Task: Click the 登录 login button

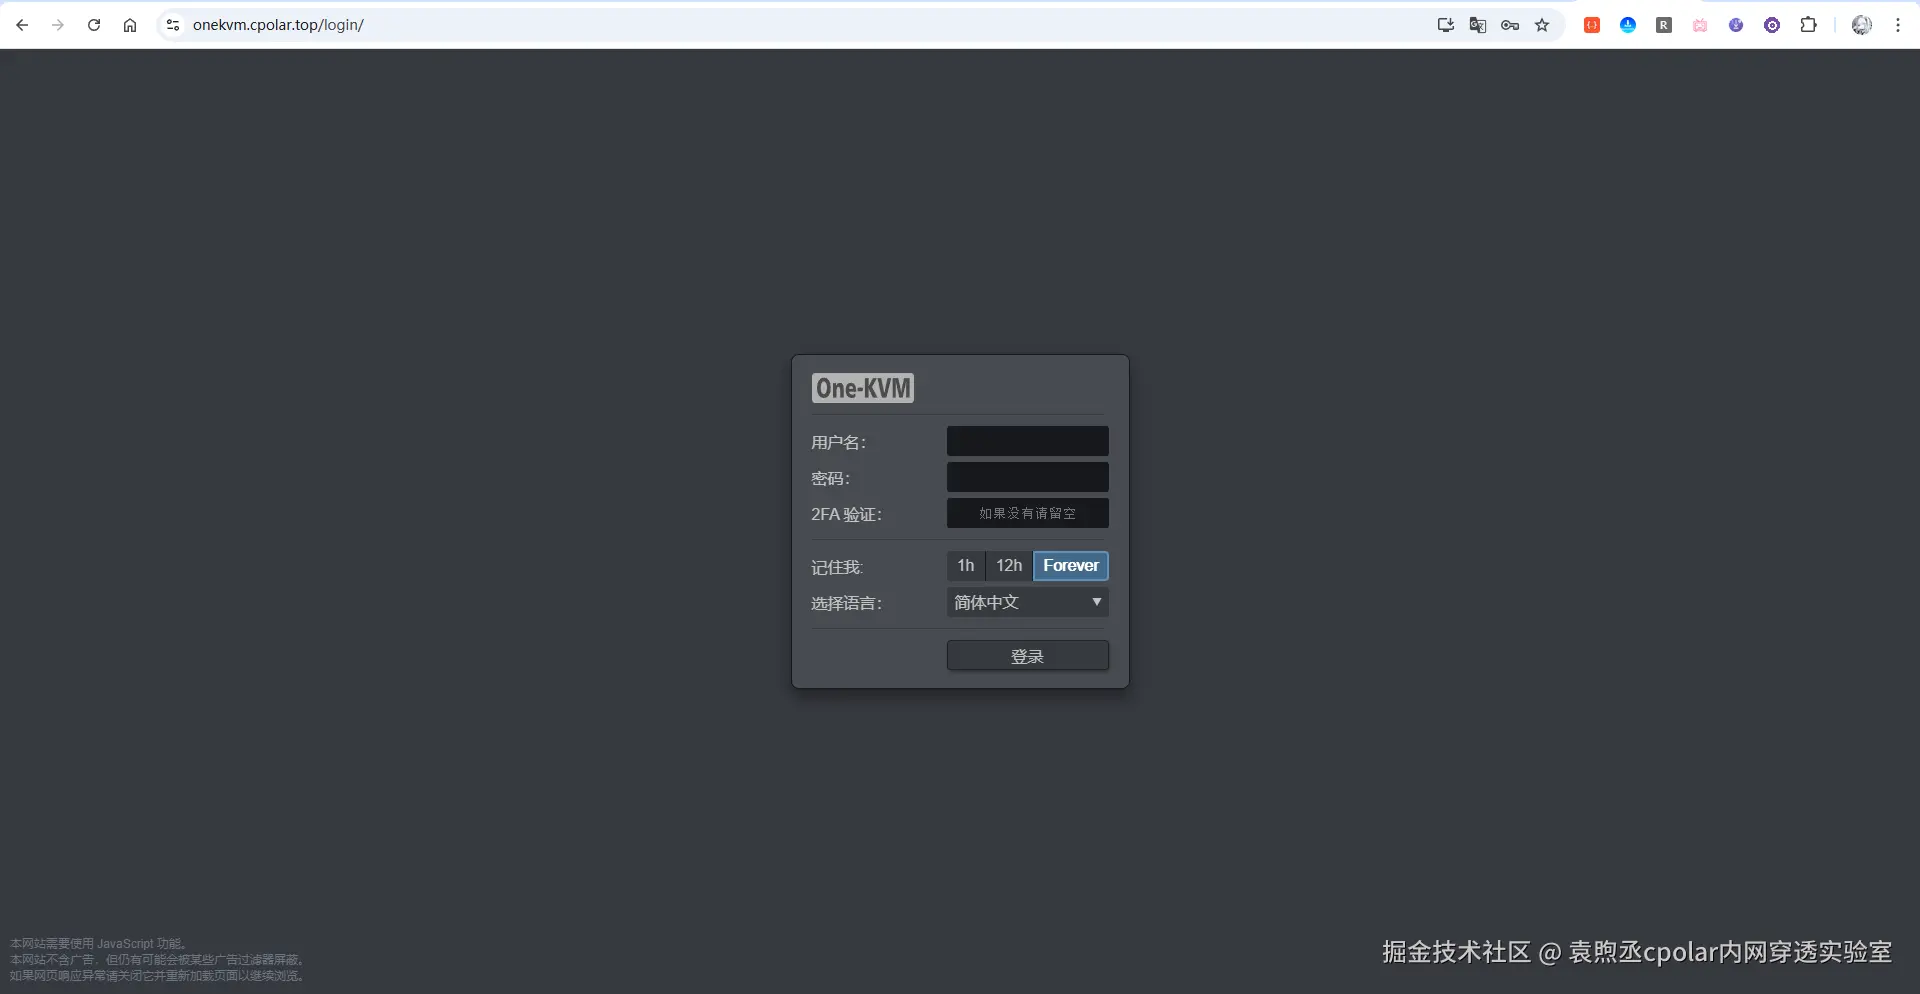Action: (x=1027, y=656)
